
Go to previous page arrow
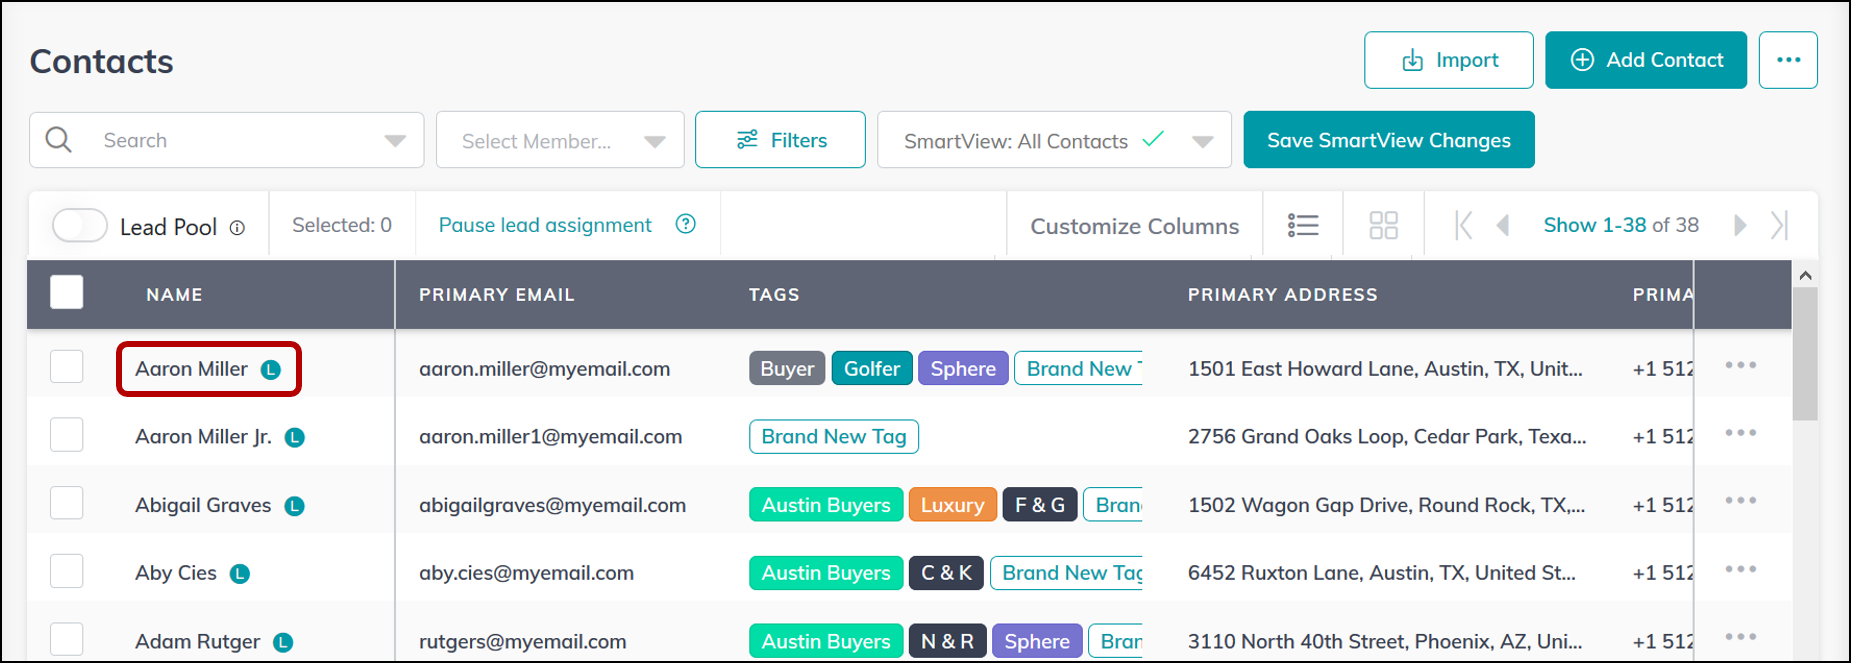coord(1502,225)
